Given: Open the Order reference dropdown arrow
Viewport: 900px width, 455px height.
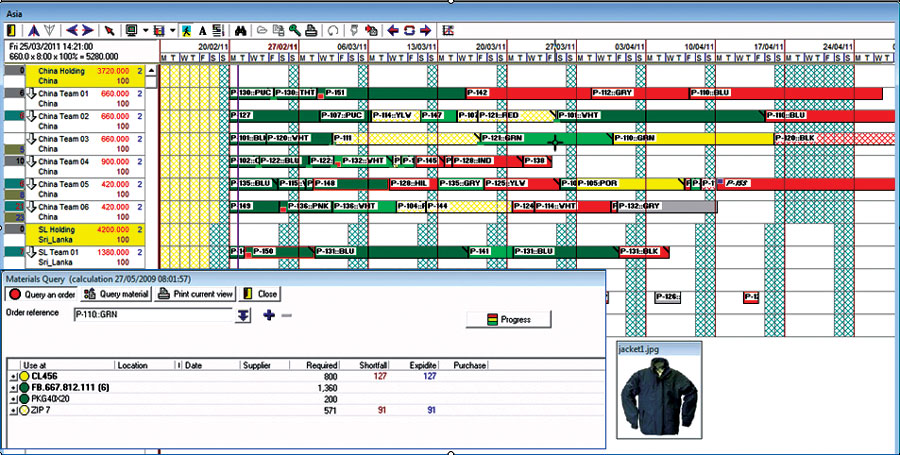Looking at the screenshot, I should [243, 316].
